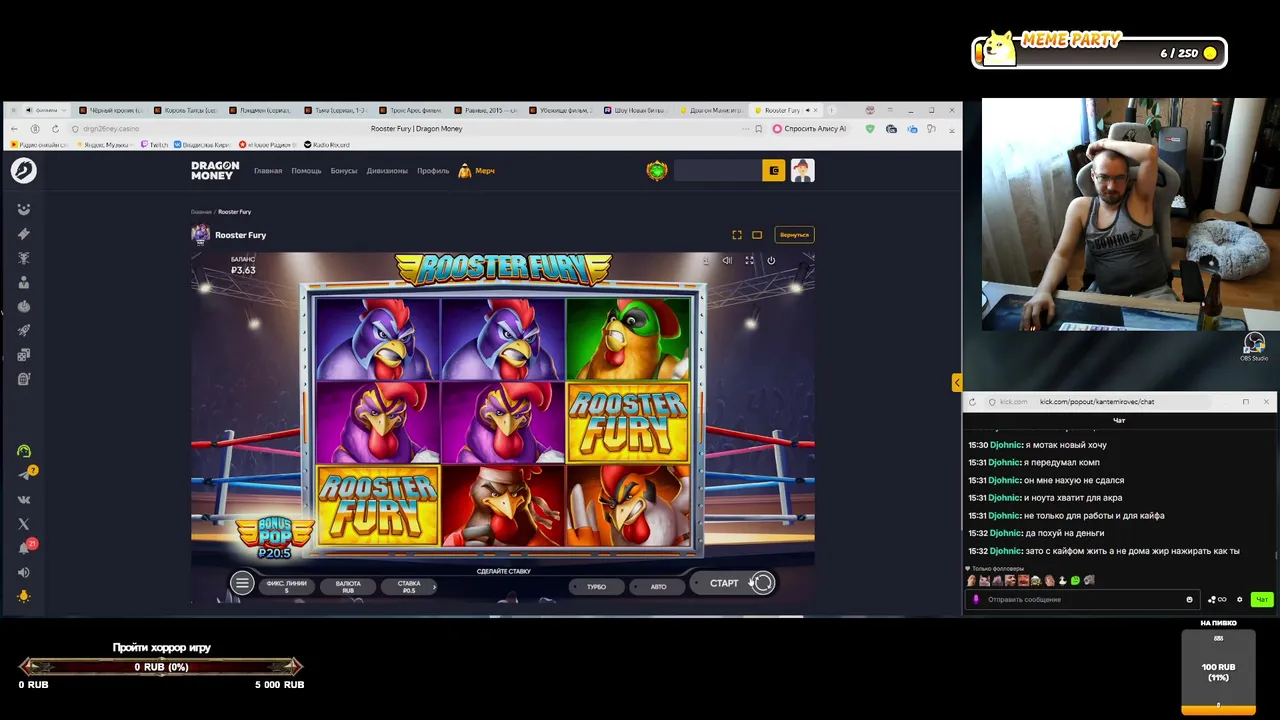Click the green rank badge in header
This screenshot has height=720, width=1280.
(657, 171)
